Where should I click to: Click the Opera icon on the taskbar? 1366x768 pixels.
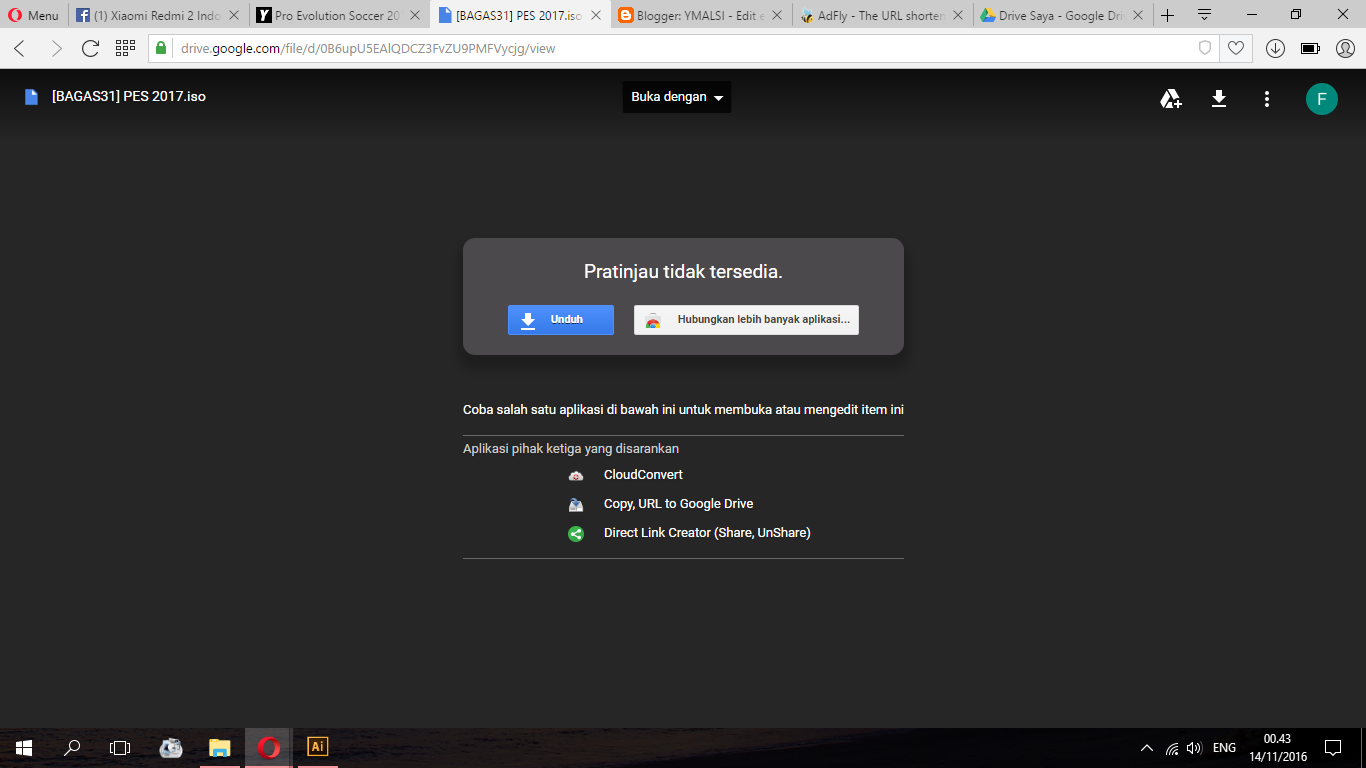pyautogui.click(x=268, y=747)
